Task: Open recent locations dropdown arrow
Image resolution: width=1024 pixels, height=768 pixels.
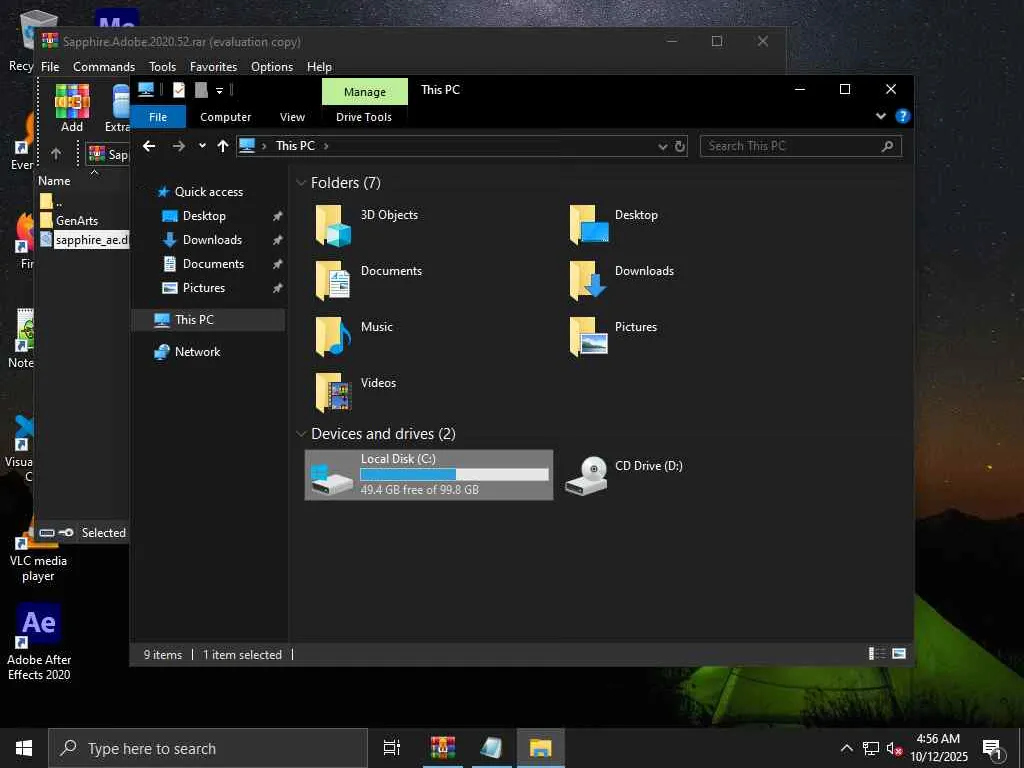Action: [202, 146]
